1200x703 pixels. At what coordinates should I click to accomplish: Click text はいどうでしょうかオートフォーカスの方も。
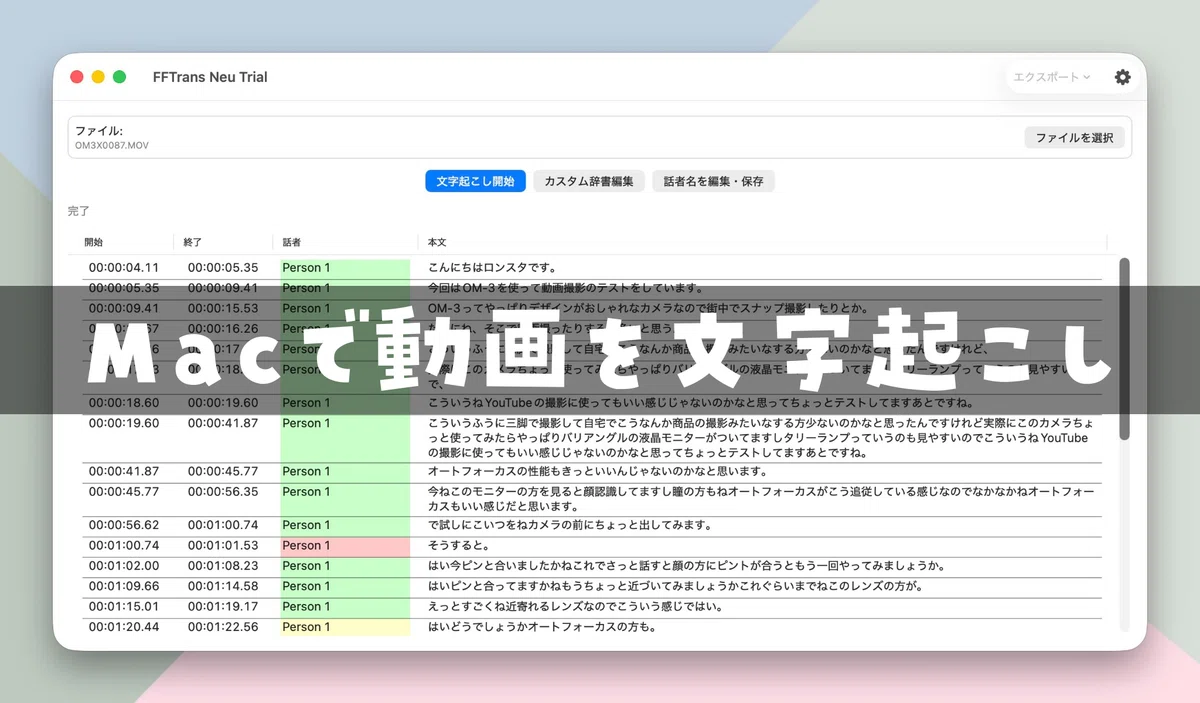[x=542, y=627]
